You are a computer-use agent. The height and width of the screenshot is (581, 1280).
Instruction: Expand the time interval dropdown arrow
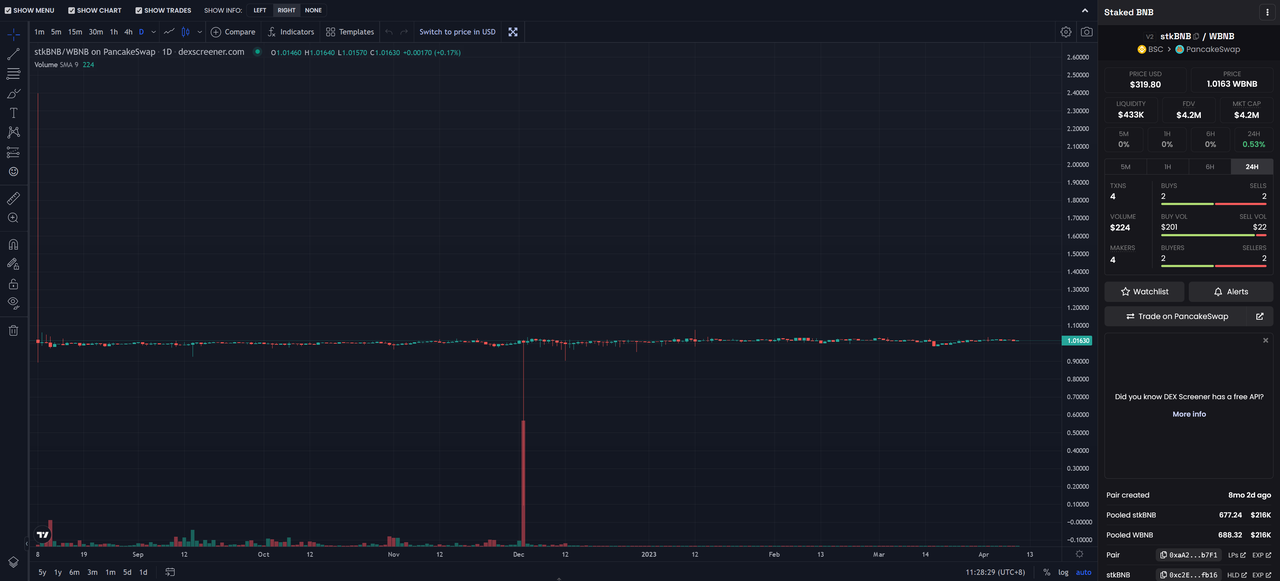tap(153, 32)
